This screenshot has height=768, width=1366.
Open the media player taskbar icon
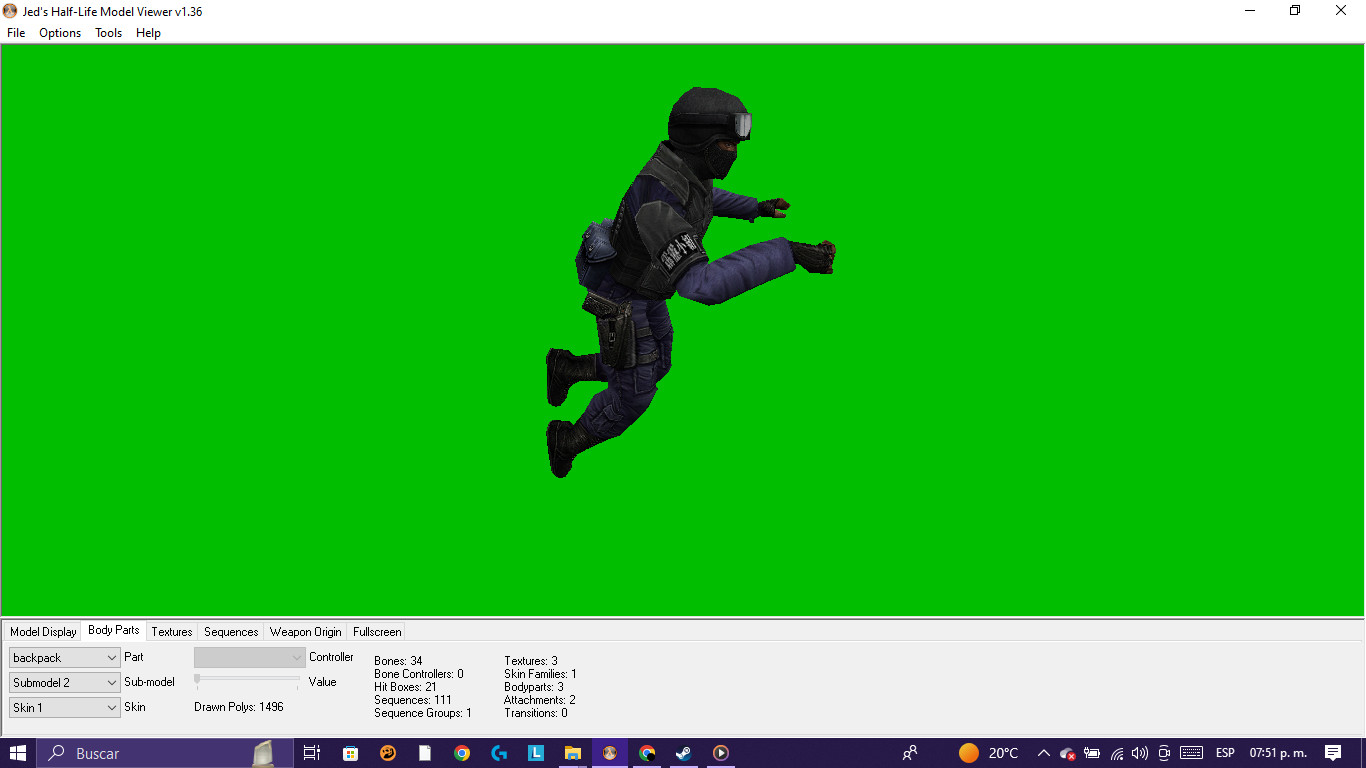[x=721, y=753]
